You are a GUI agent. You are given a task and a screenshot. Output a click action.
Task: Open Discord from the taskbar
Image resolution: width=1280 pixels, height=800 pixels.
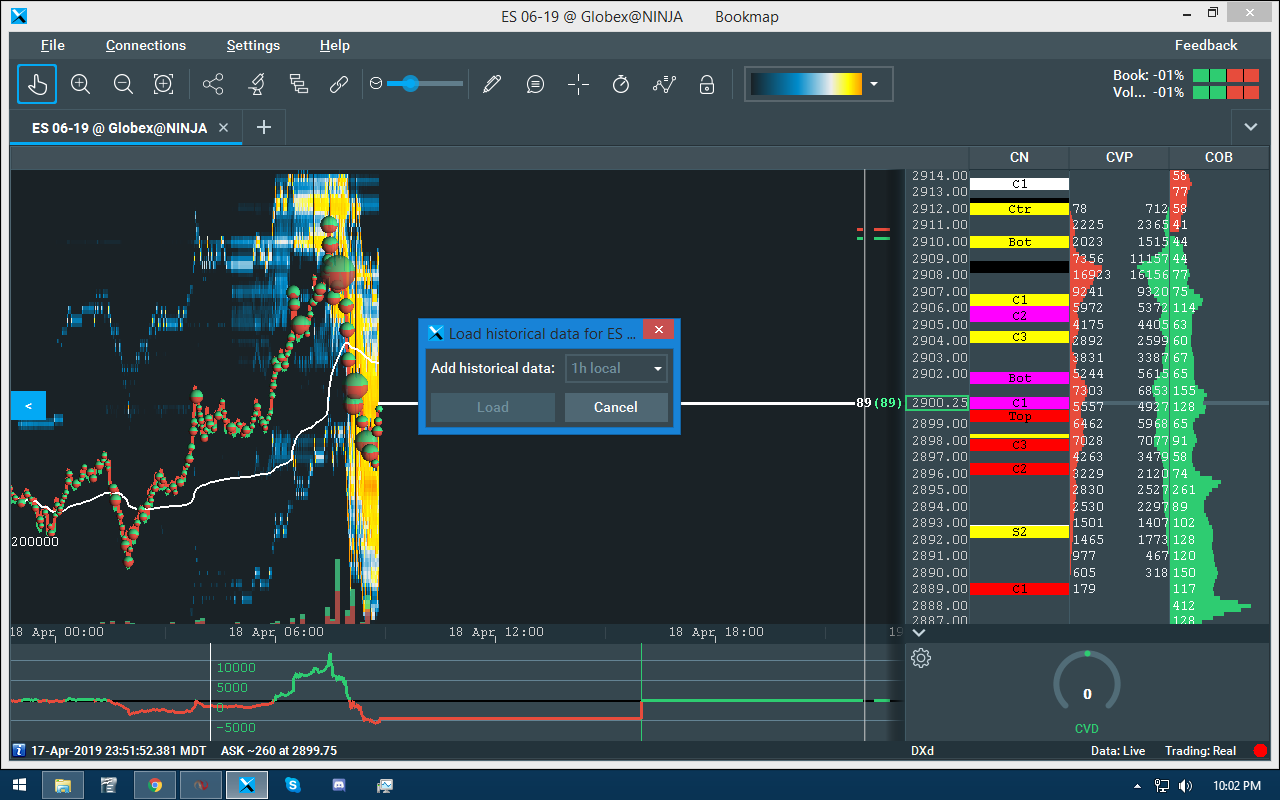[339, 785]
